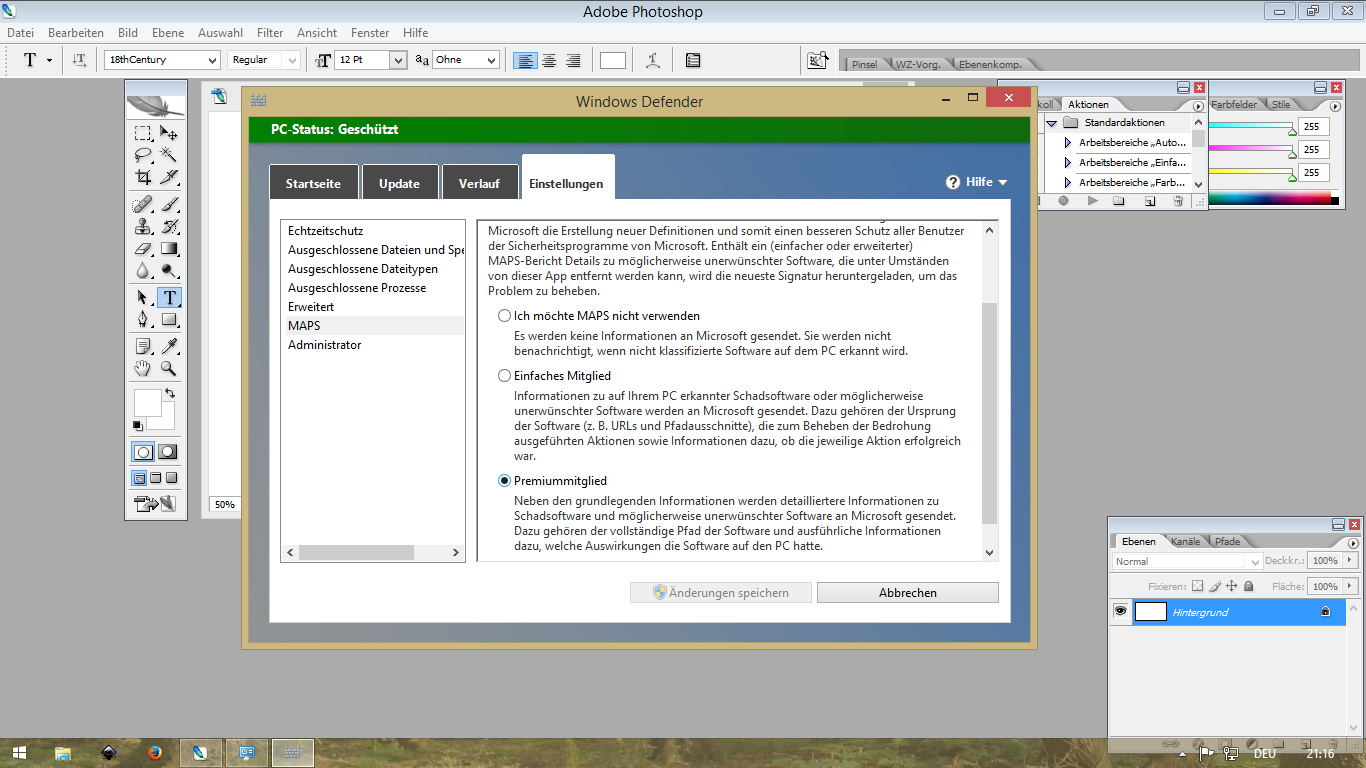Viewport: 1366px width, 768px height.
Task: Click play action icon in Aktionen panel
Action: coord(1092,201)
